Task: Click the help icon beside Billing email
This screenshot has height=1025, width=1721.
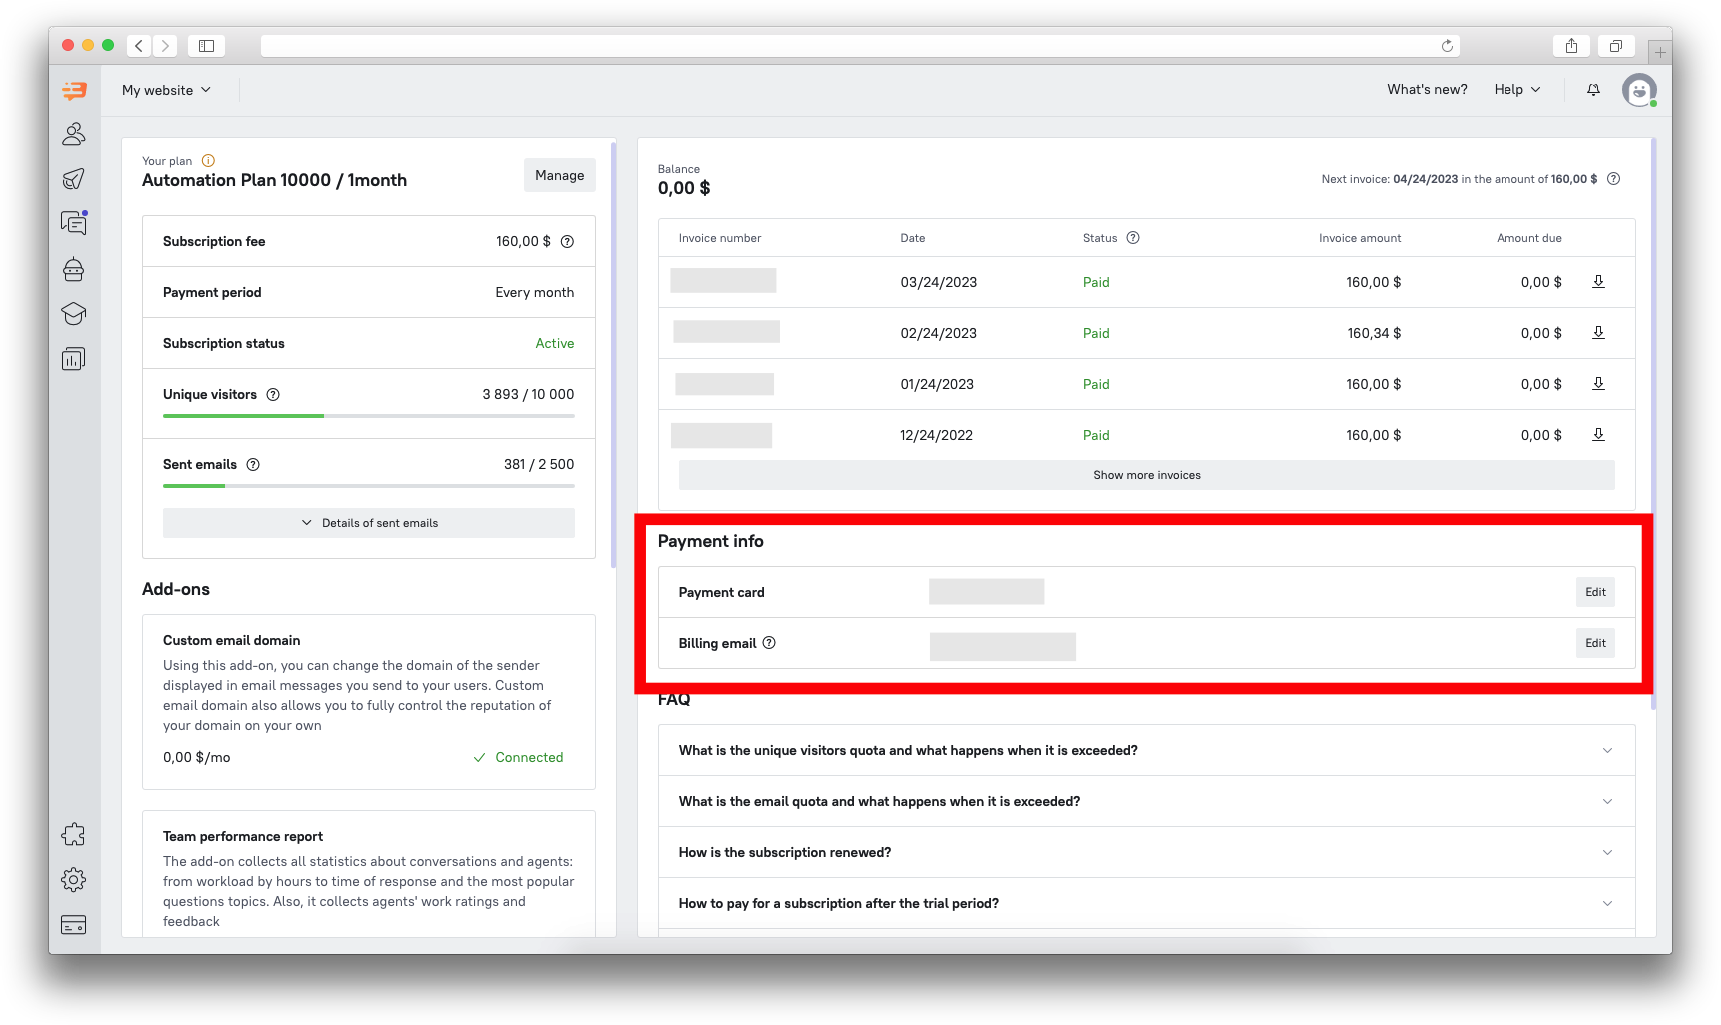Action: [x=769, y=643]
